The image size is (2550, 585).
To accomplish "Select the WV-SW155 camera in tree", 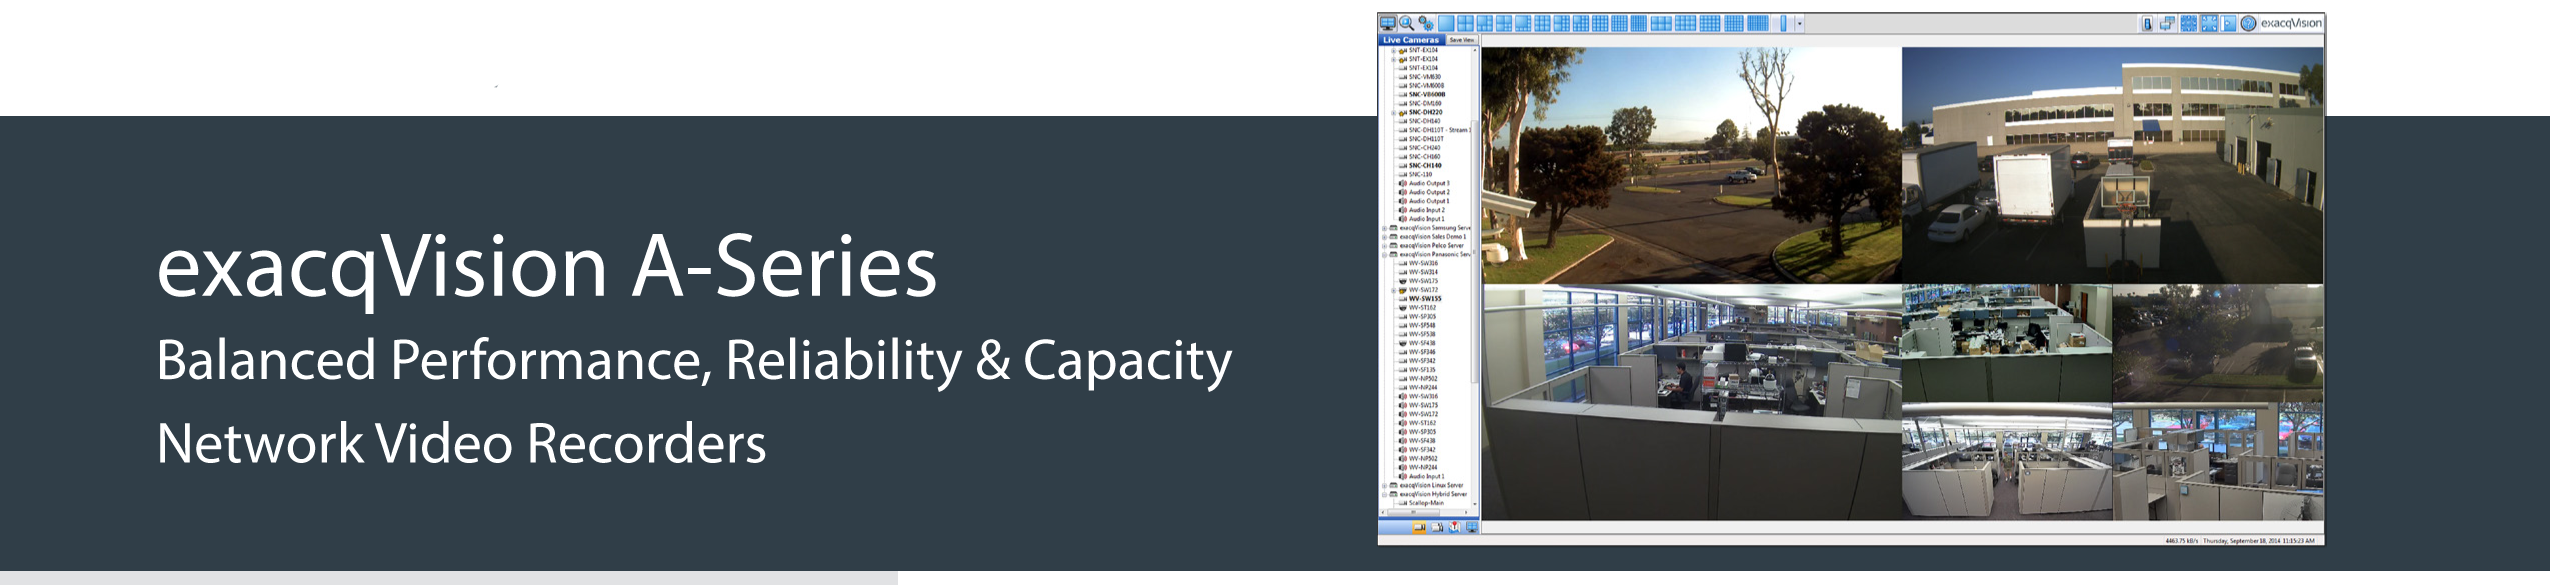I will tap(1425, 298).
